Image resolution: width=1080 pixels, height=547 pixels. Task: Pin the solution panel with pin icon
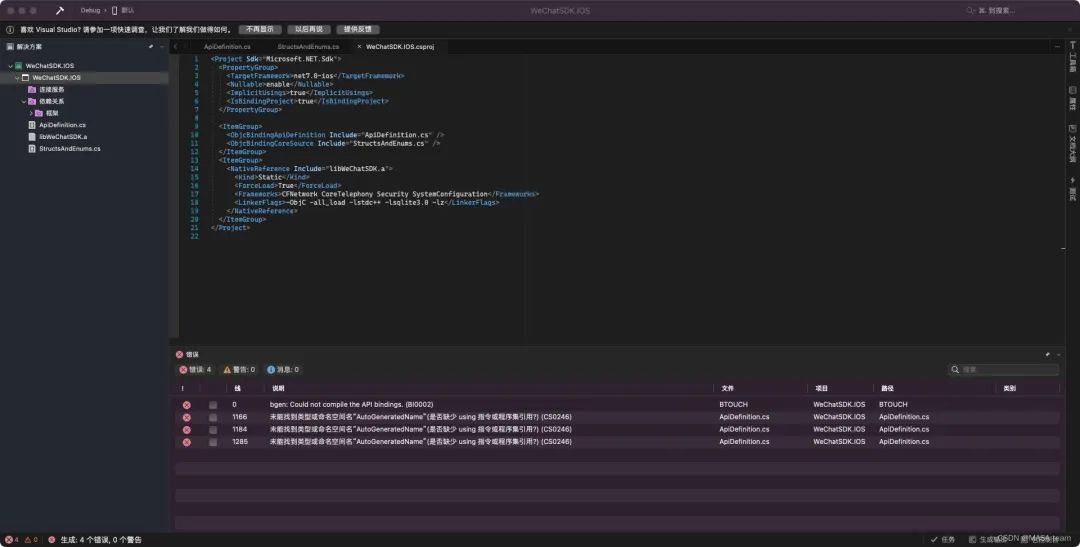[151, 47]
